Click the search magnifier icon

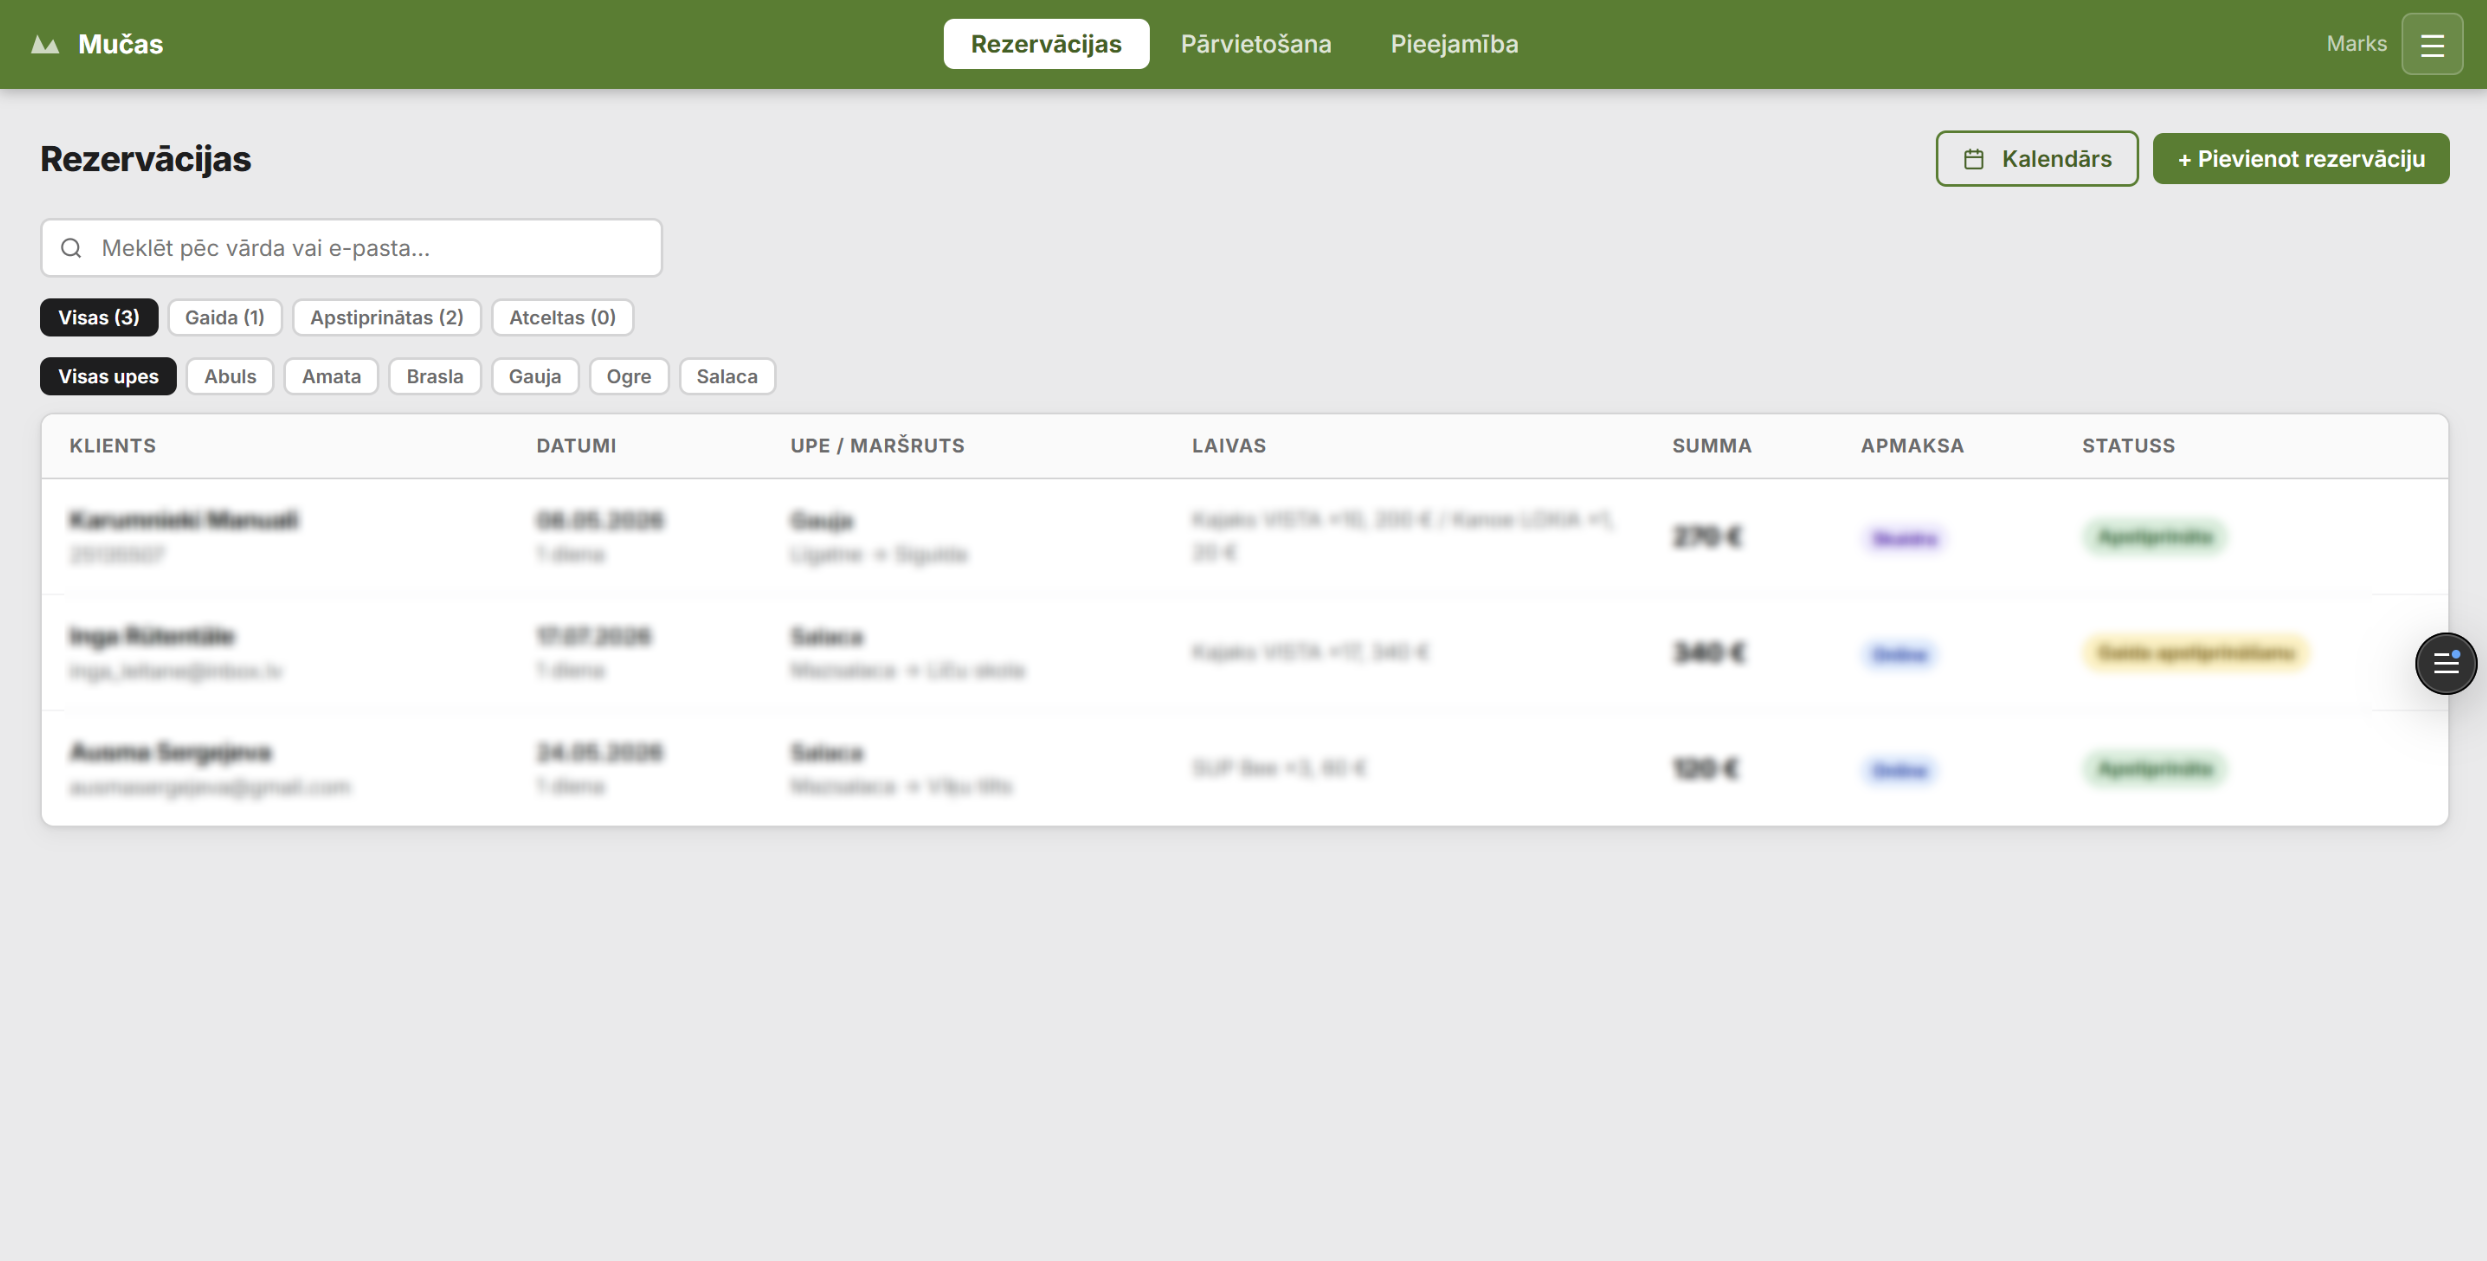[x=71, y=248]
